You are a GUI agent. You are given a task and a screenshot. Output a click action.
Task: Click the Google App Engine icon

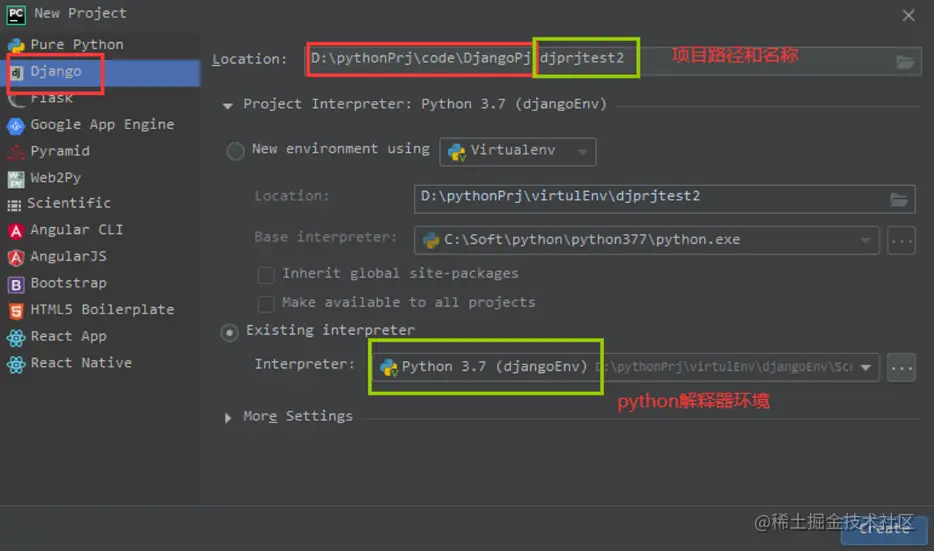(16, 126)
